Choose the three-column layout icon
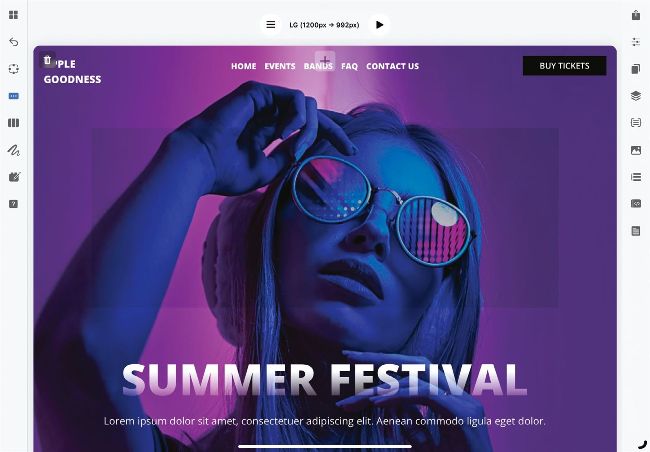The image size is (650, 452). [13, 123]
